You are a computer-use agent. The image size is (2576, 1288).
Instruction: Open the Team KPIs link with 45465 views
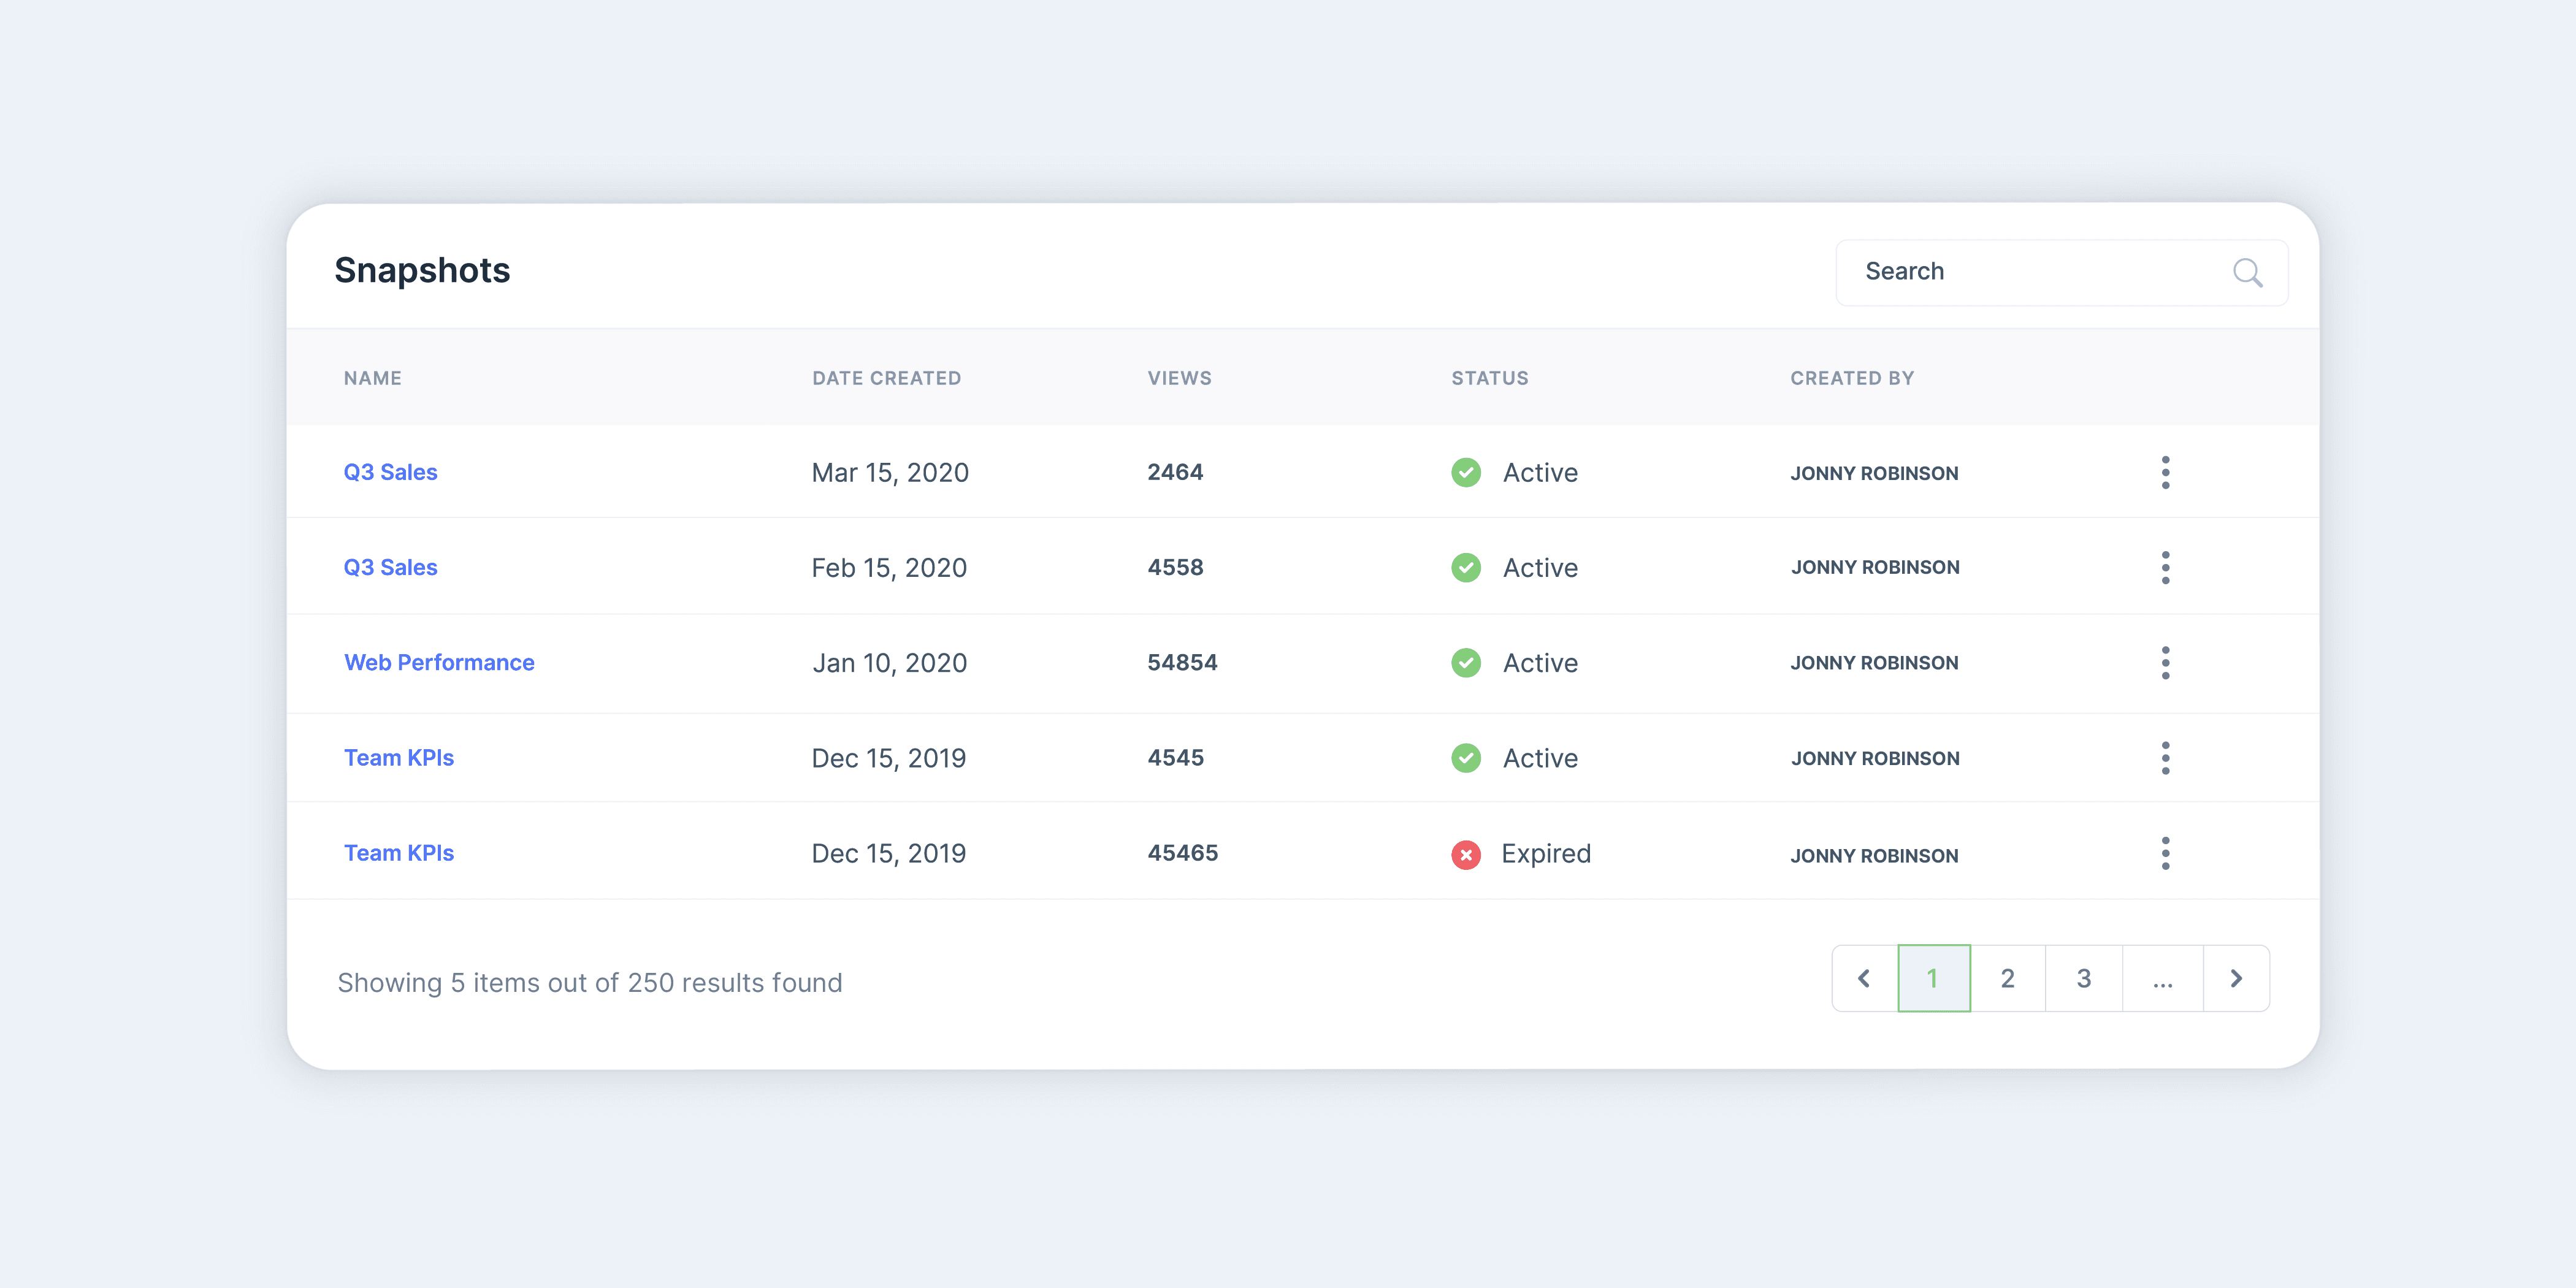click(x=398, y=853)
